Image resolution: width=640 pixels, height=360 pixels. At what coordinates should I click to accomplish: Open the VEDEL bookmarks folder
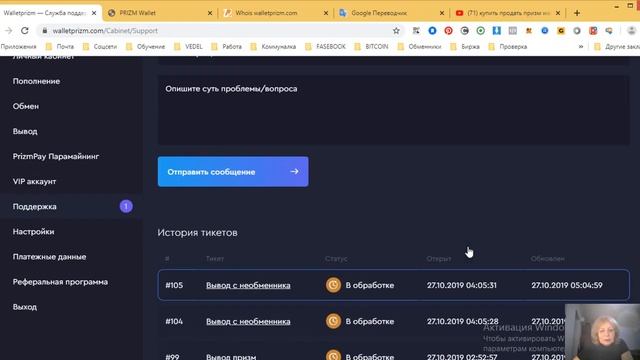[188, 47]
